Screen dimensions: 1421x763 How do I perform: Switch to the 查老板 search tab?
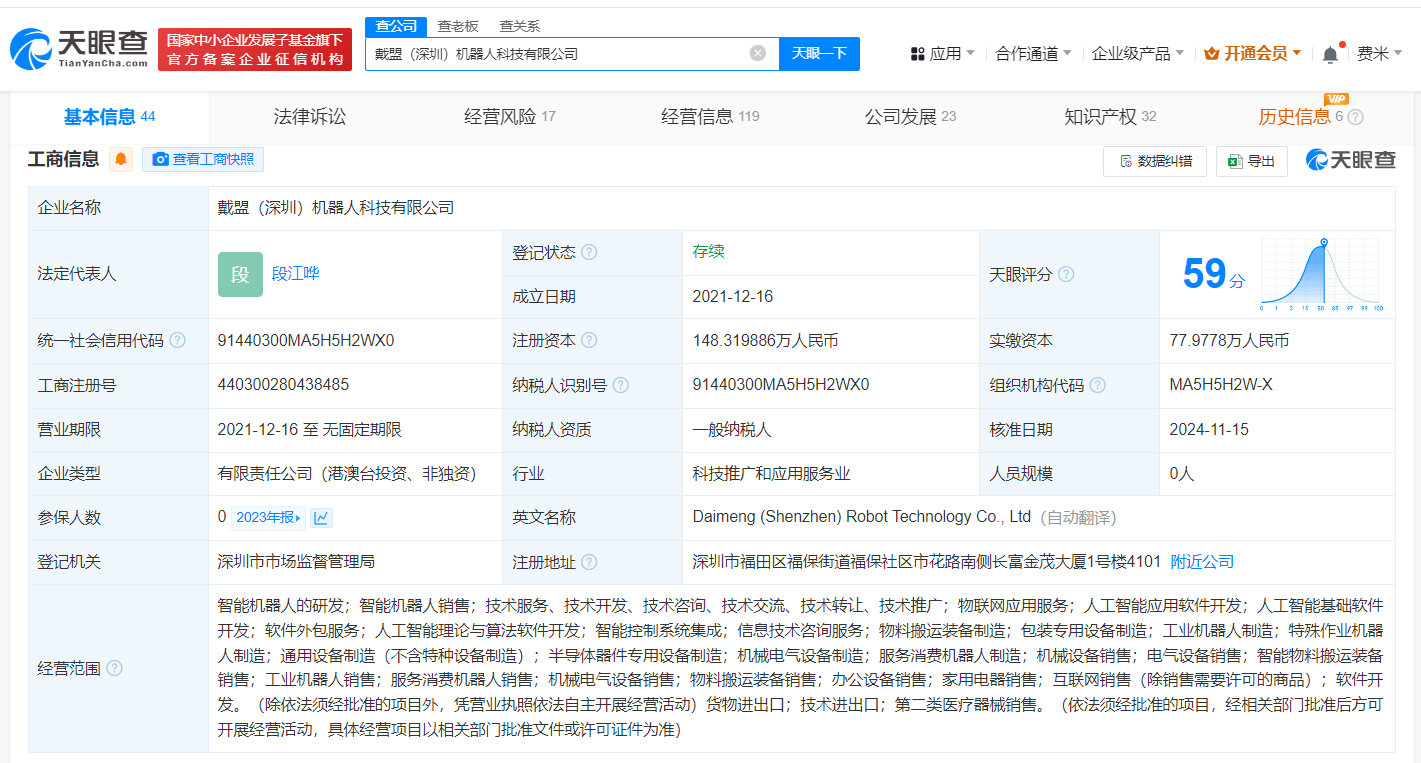click(x=458, y=26)
